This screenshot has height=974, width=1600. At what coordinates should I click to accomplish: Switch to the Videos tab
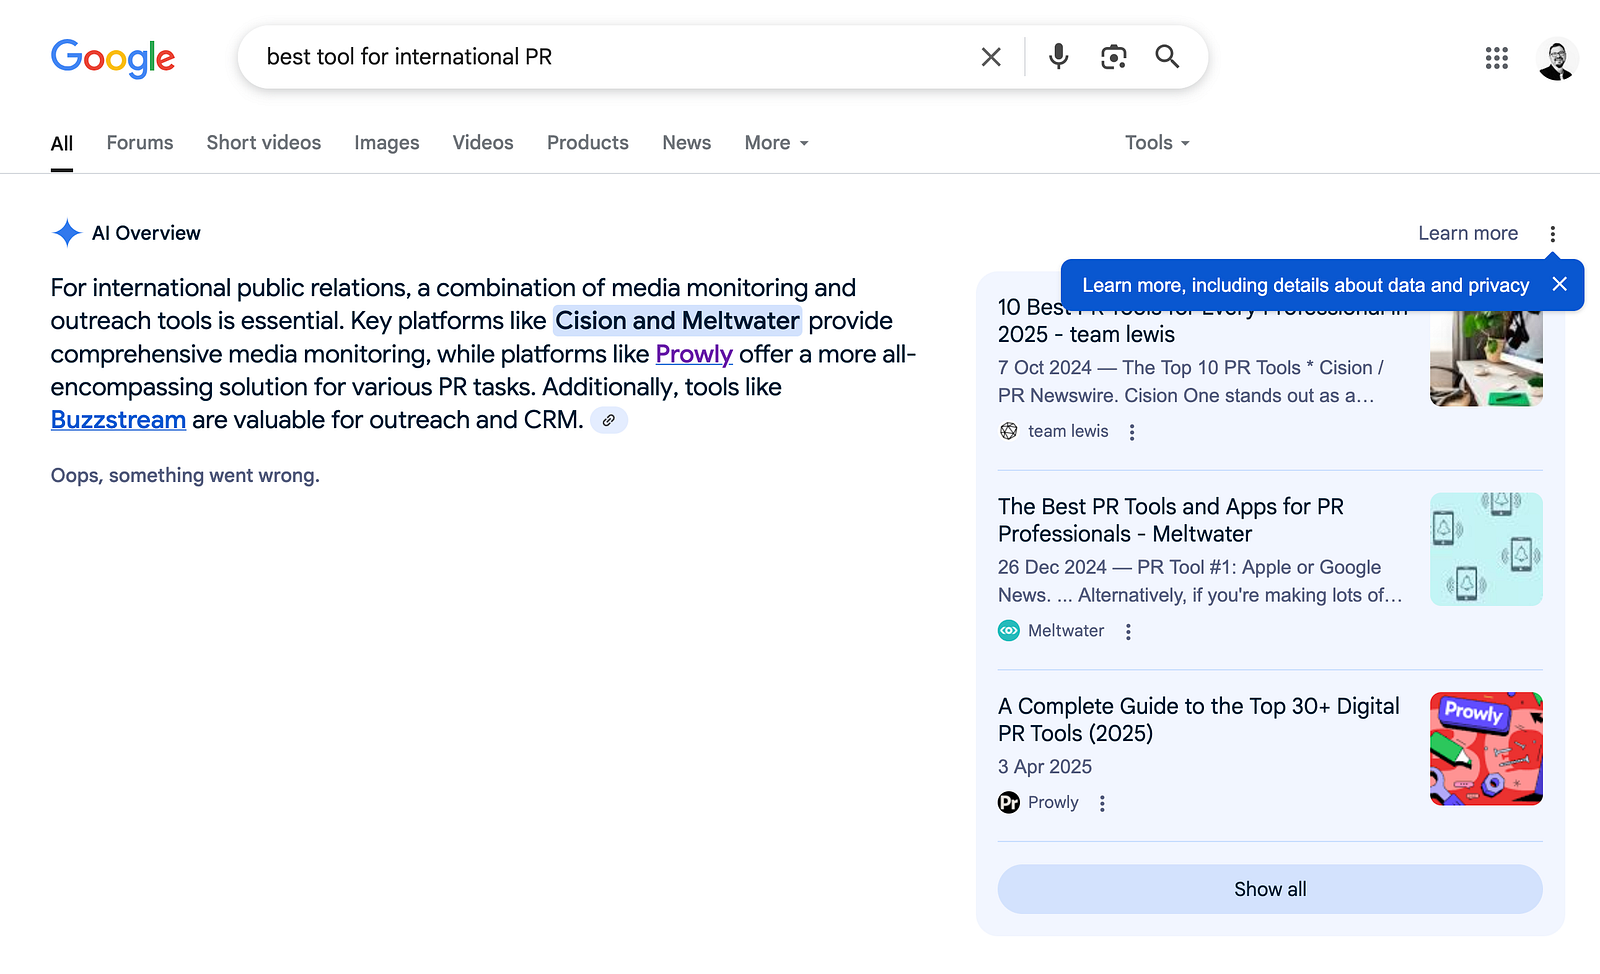click(x=483, y=143)
